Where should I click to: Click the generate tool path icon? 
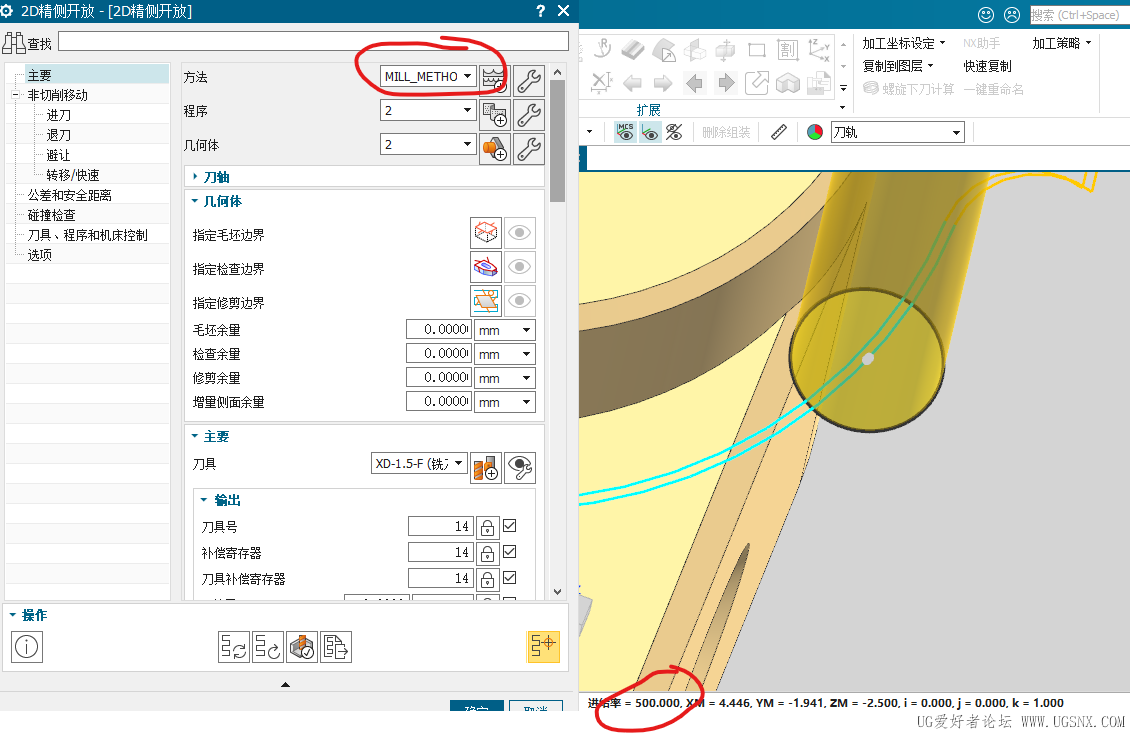(233, 647)
